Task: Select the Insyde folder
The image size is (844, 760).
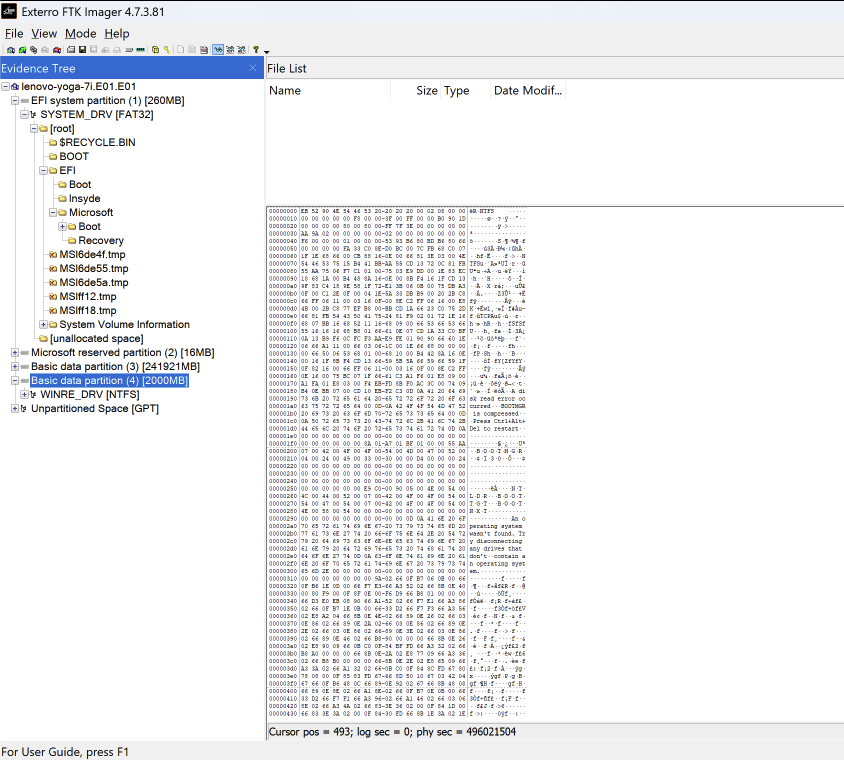Action: click(85, 198)
